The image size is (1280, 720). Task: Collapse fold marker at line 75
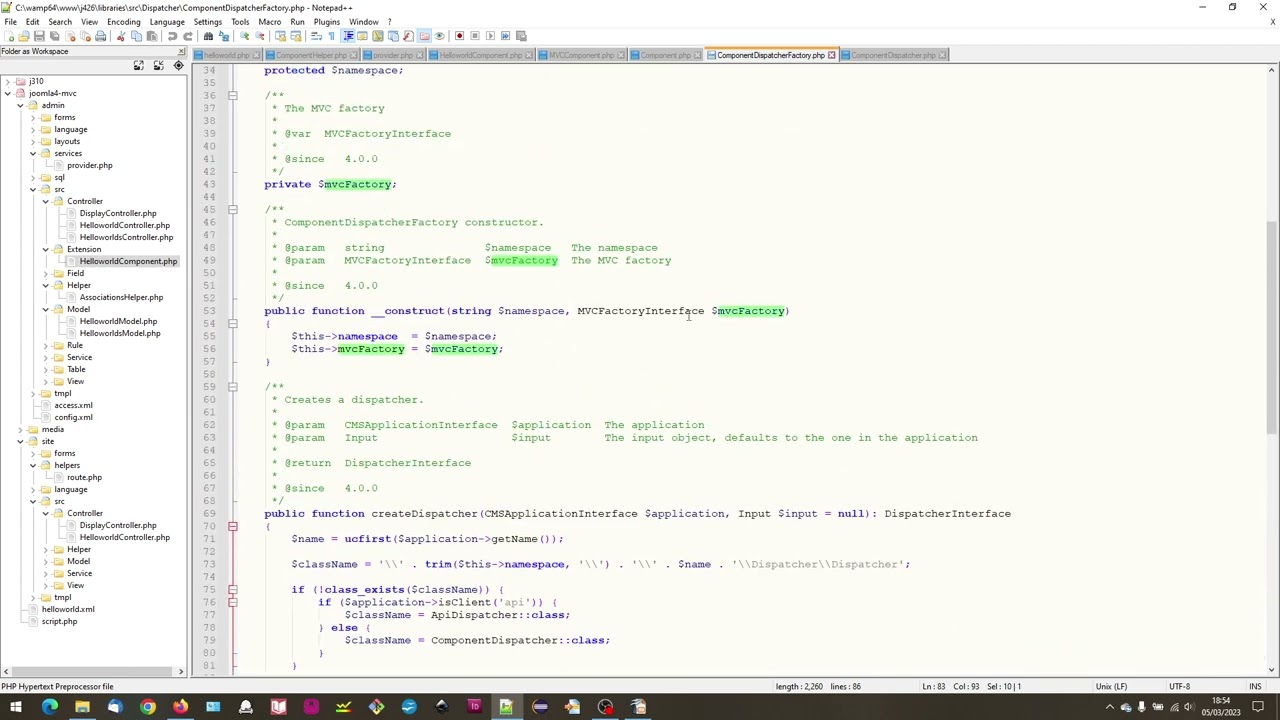point(232,589)
